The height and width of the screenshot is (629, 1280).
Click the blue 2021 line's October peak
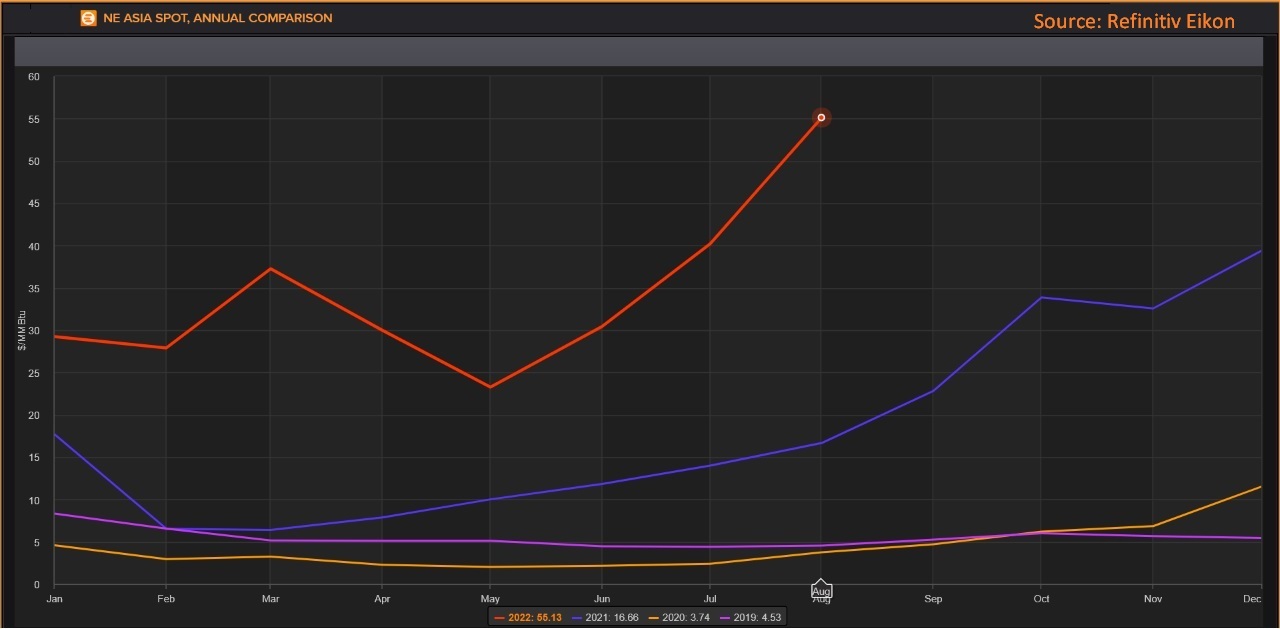coord(1041,297)
